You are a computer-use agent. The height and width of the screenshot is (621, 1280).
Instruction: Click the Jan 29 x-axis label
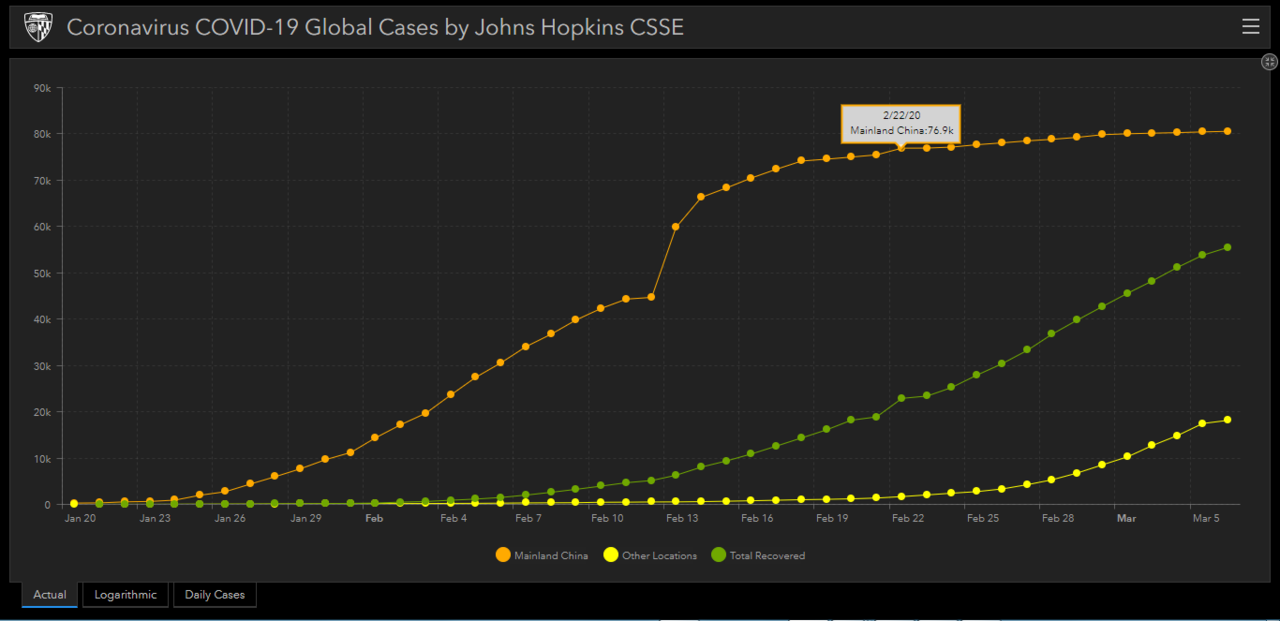click(x=305, y=519)
